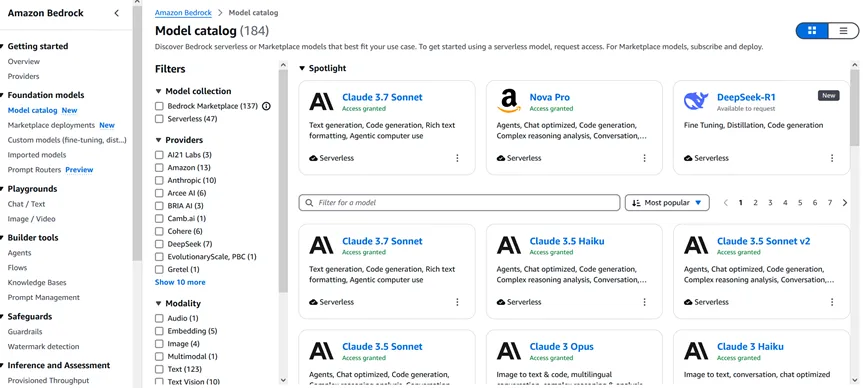The height and width of the screenshot is (388, 863).
Task: Check the Bedrock Marketplace (137) filter
Action: (x=159, y=106)
